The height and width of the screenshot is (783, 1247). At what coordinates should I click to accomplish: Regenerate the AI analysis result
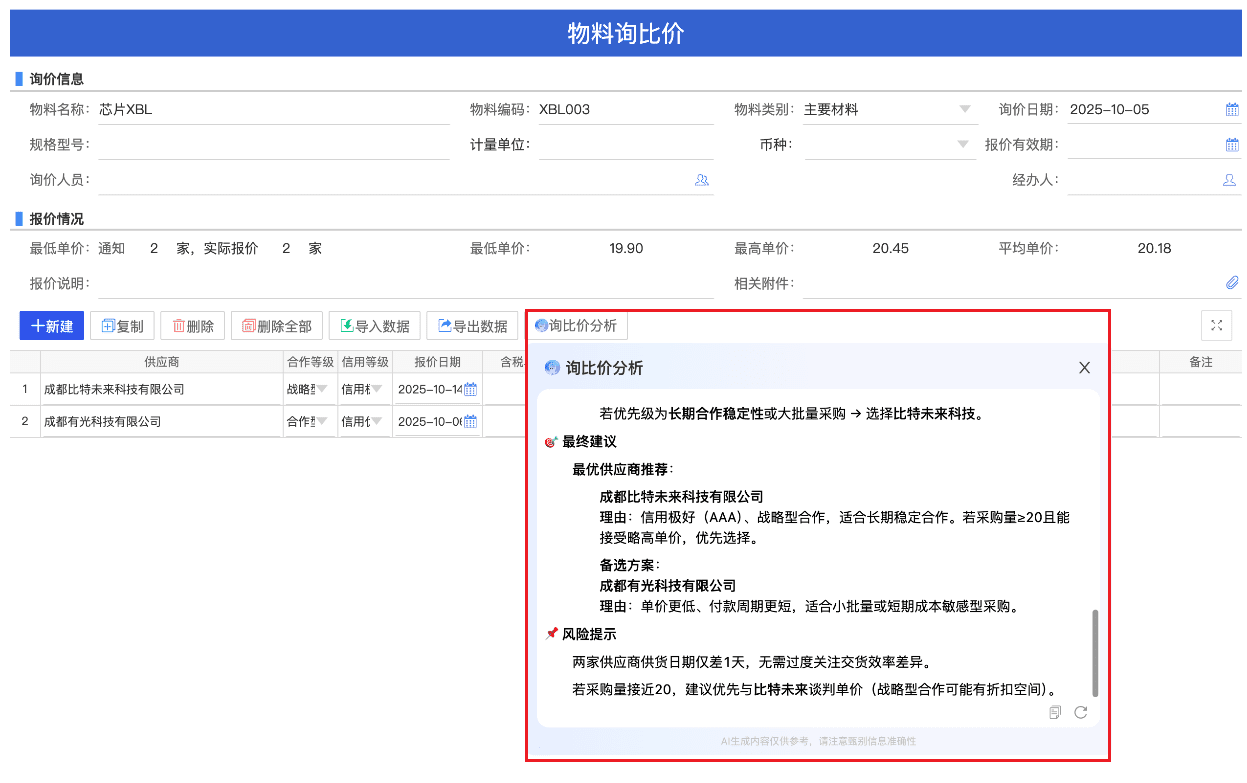1081,712
